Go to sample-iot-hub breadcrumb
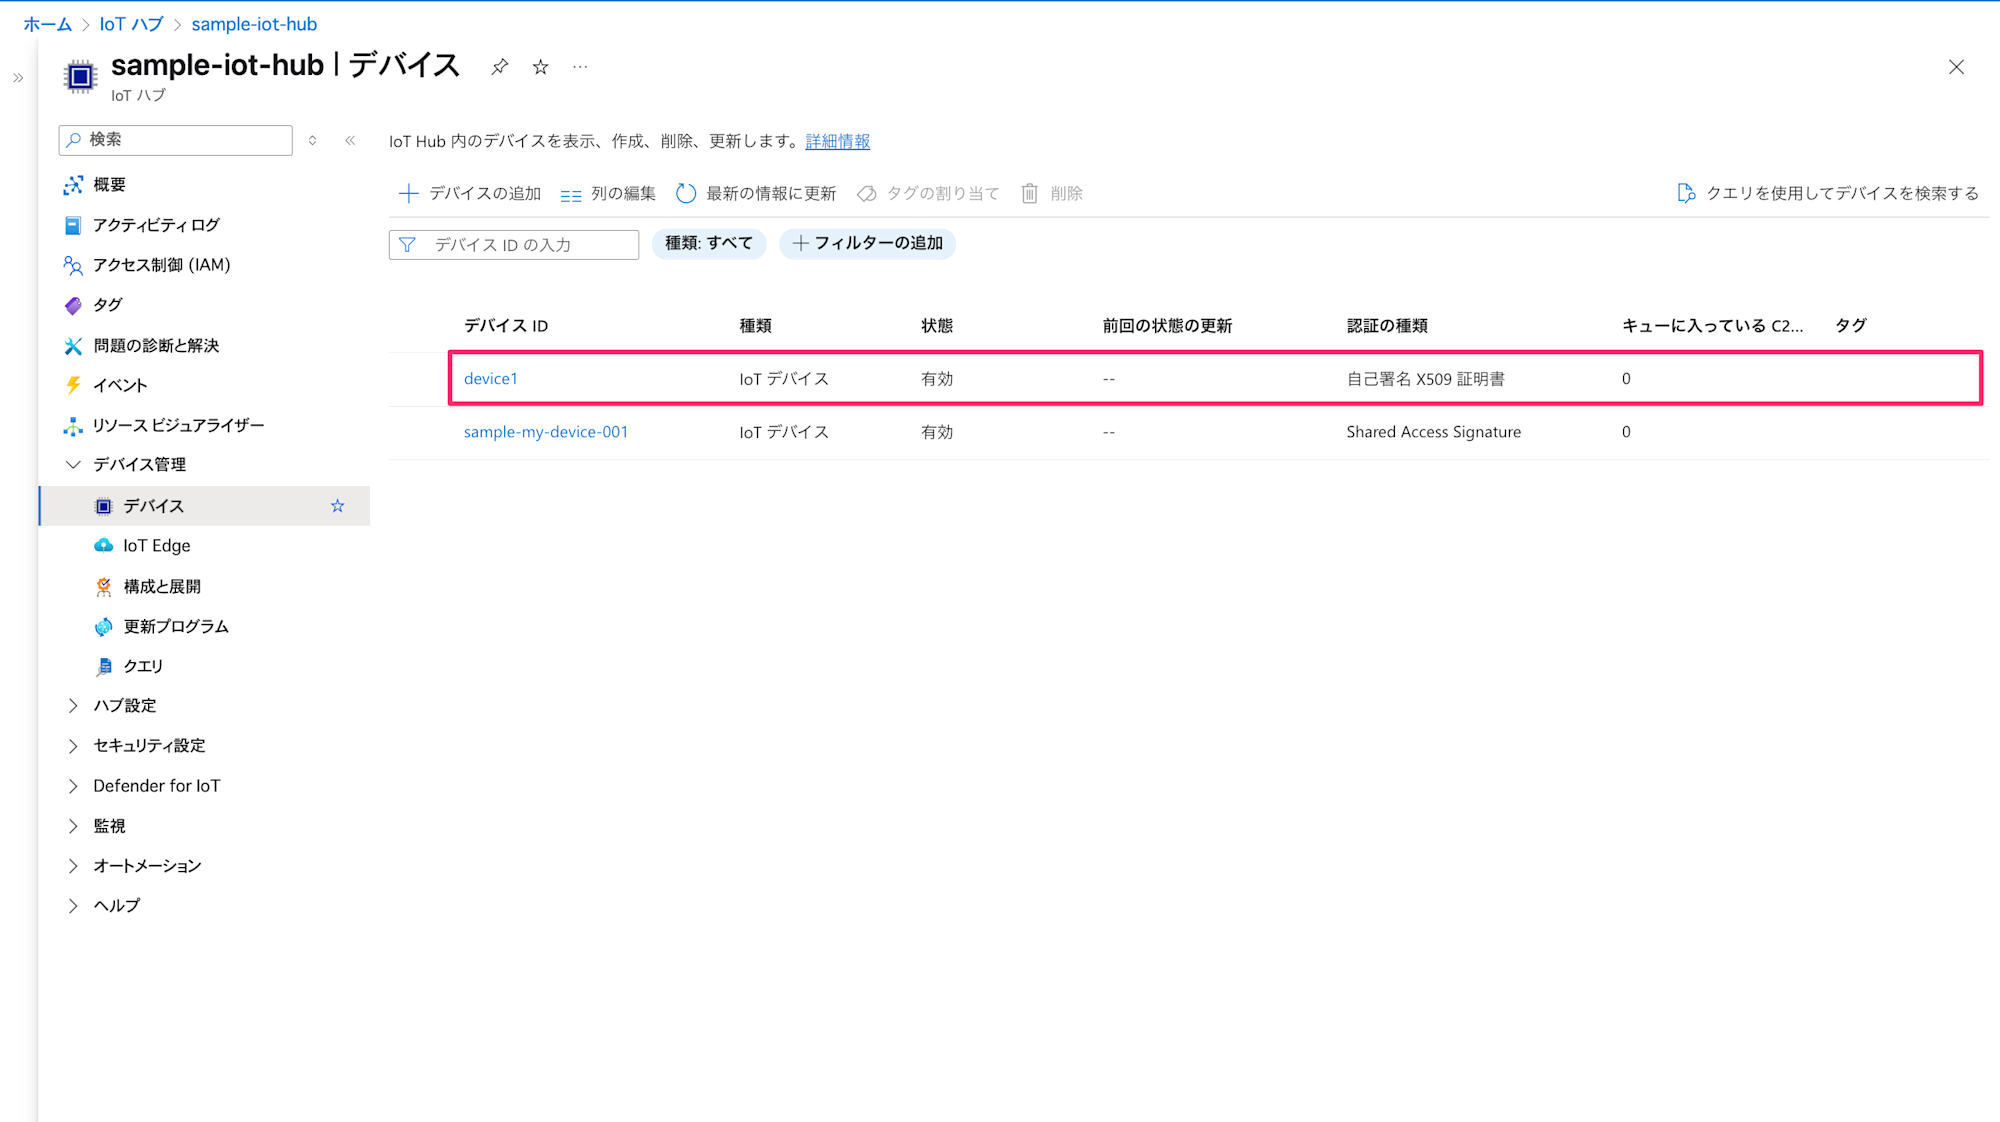 click(x=254, y=24)
